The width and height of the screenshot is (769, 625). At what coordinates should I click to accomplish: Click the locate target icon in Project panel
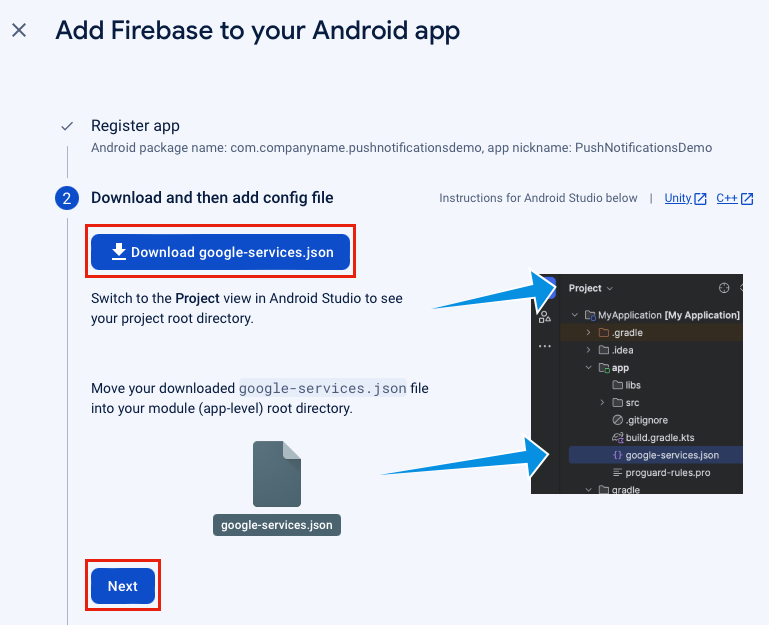click(724, 288)
